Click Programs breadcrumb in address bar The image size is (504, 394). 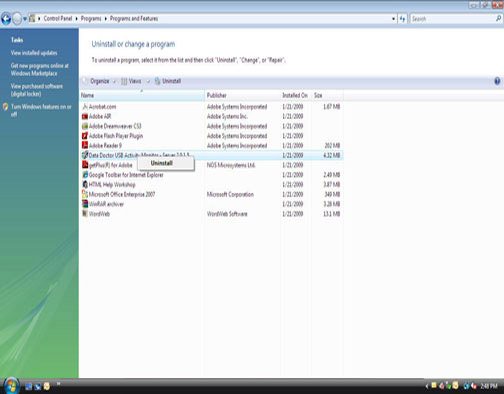click(91, 19)
